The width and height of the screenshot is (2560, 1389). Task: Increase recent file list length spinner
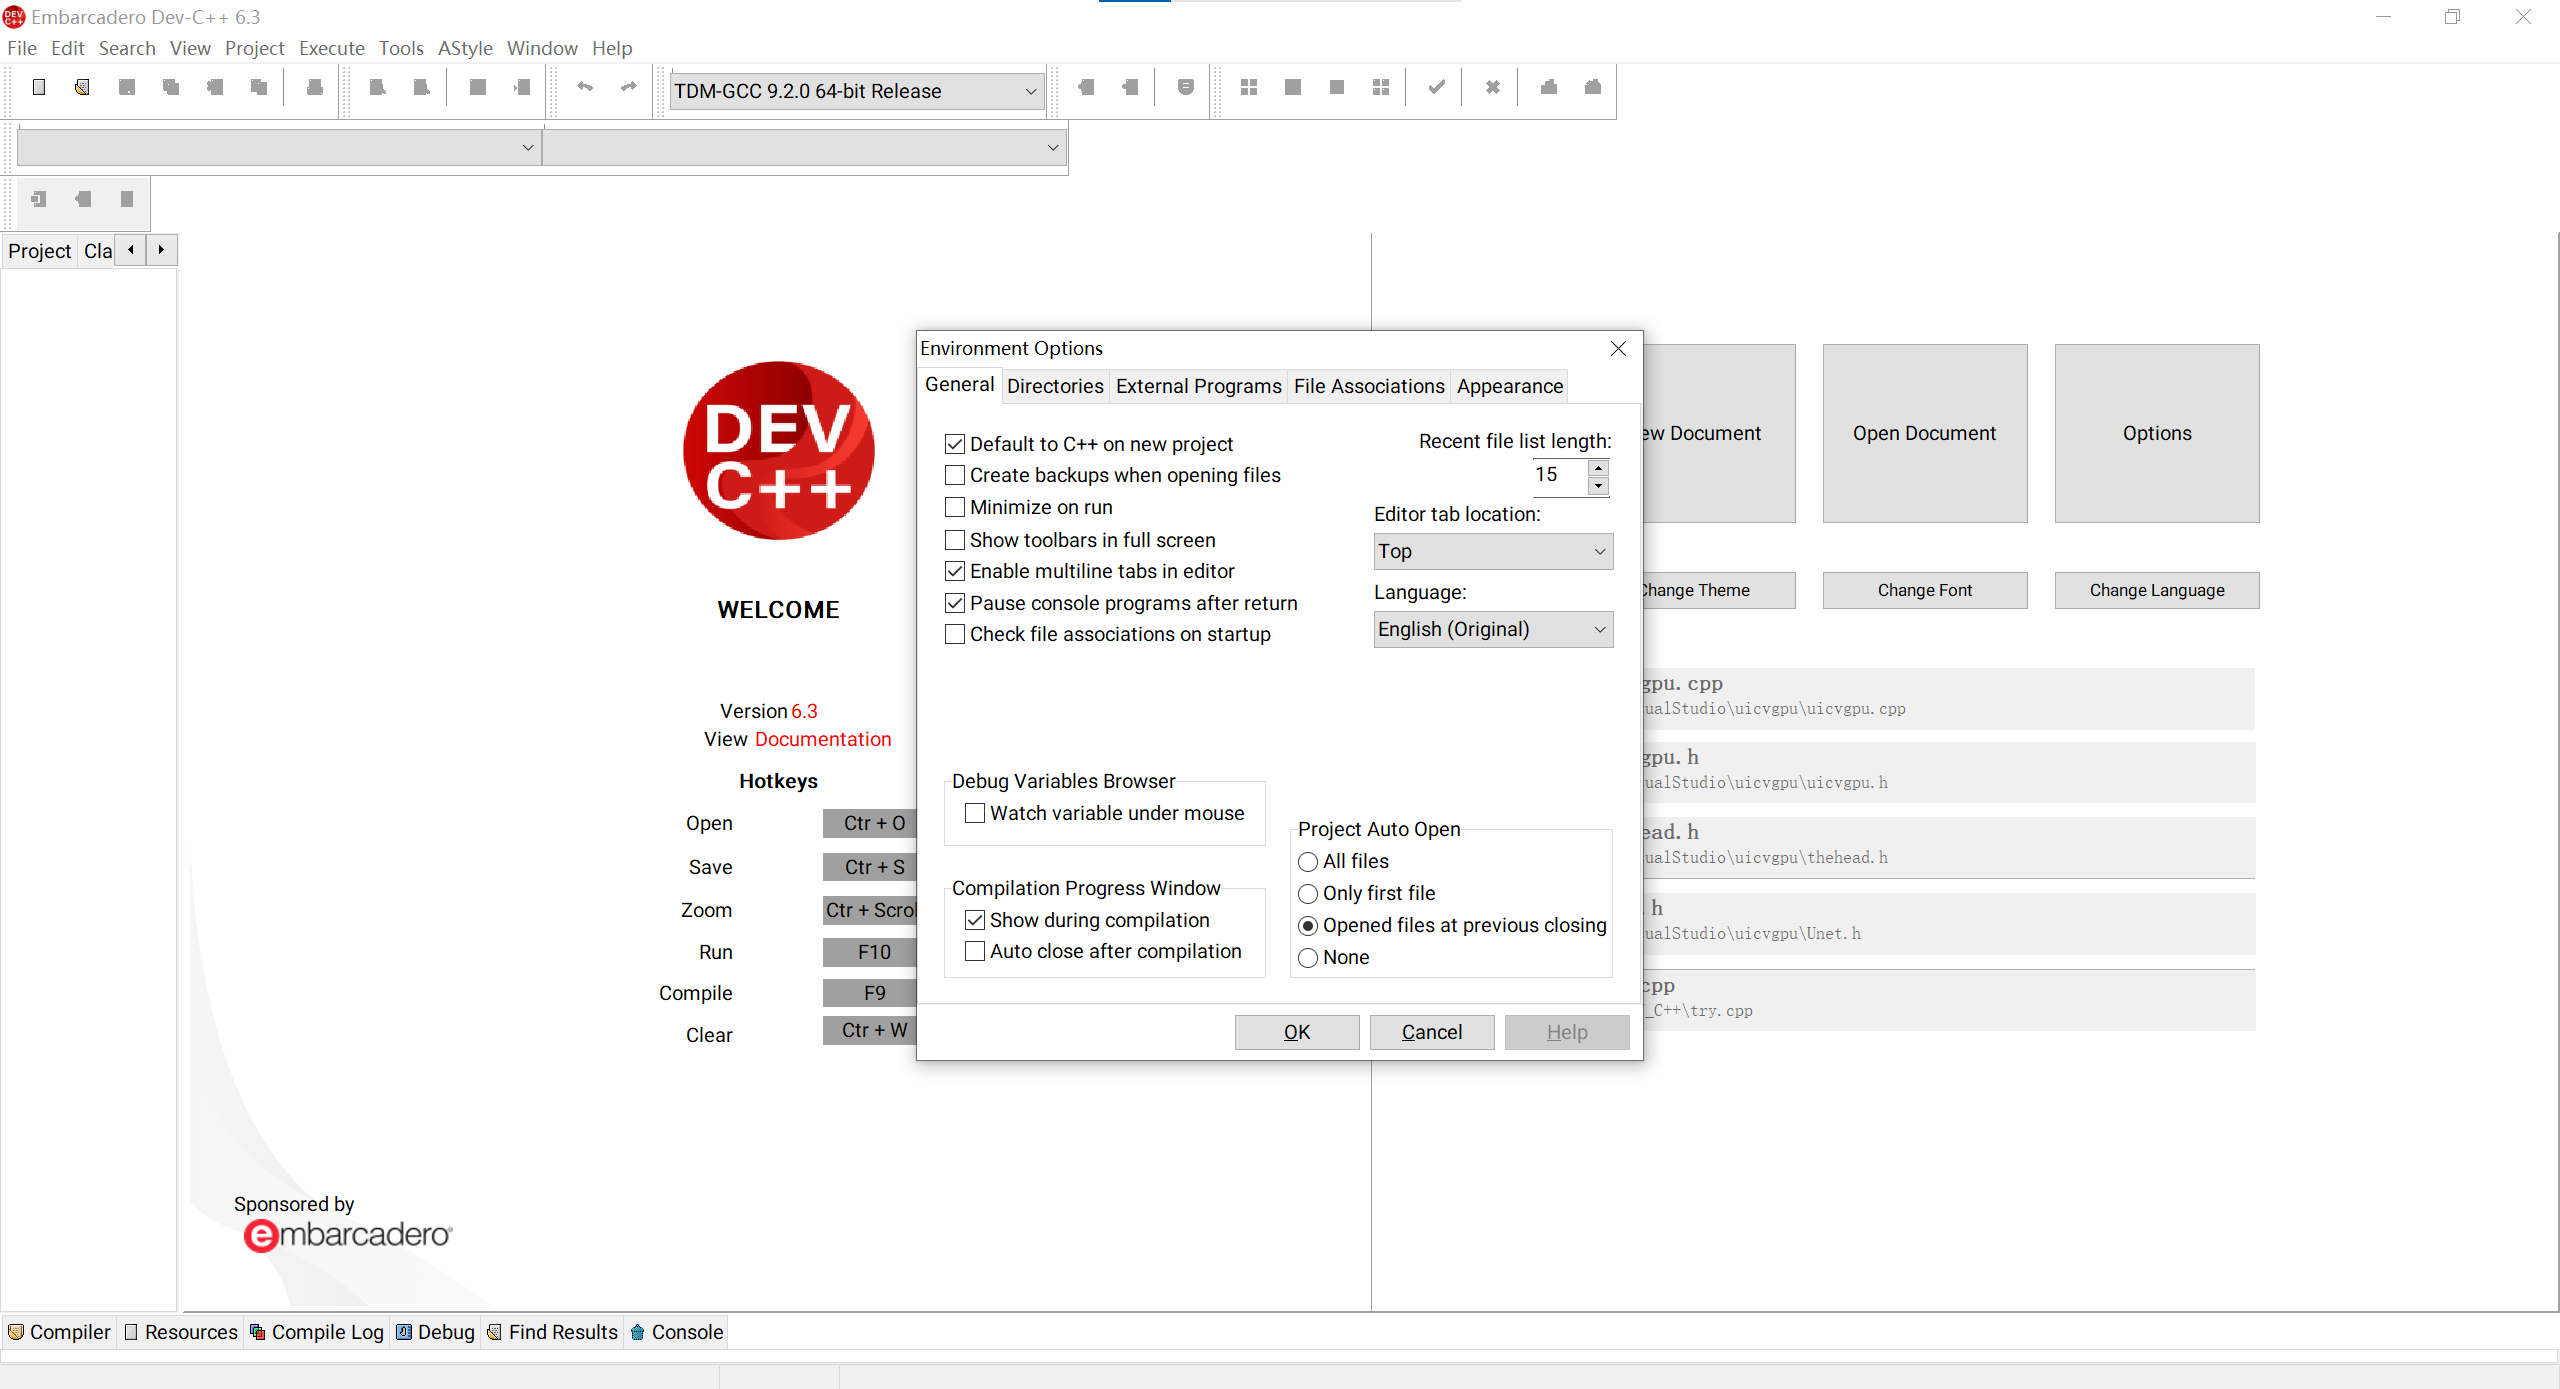(x=1598, y=467)
